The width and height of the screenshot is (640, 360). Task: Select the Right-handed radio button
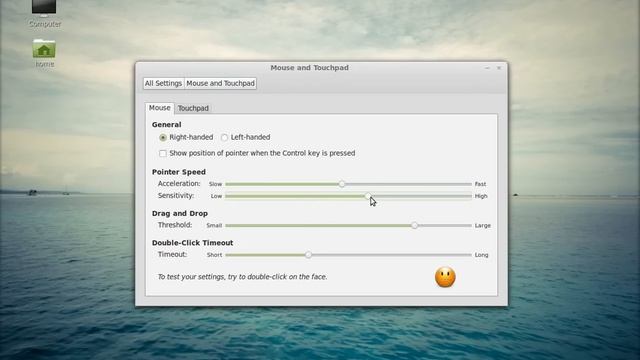click(x=163, y=138)
